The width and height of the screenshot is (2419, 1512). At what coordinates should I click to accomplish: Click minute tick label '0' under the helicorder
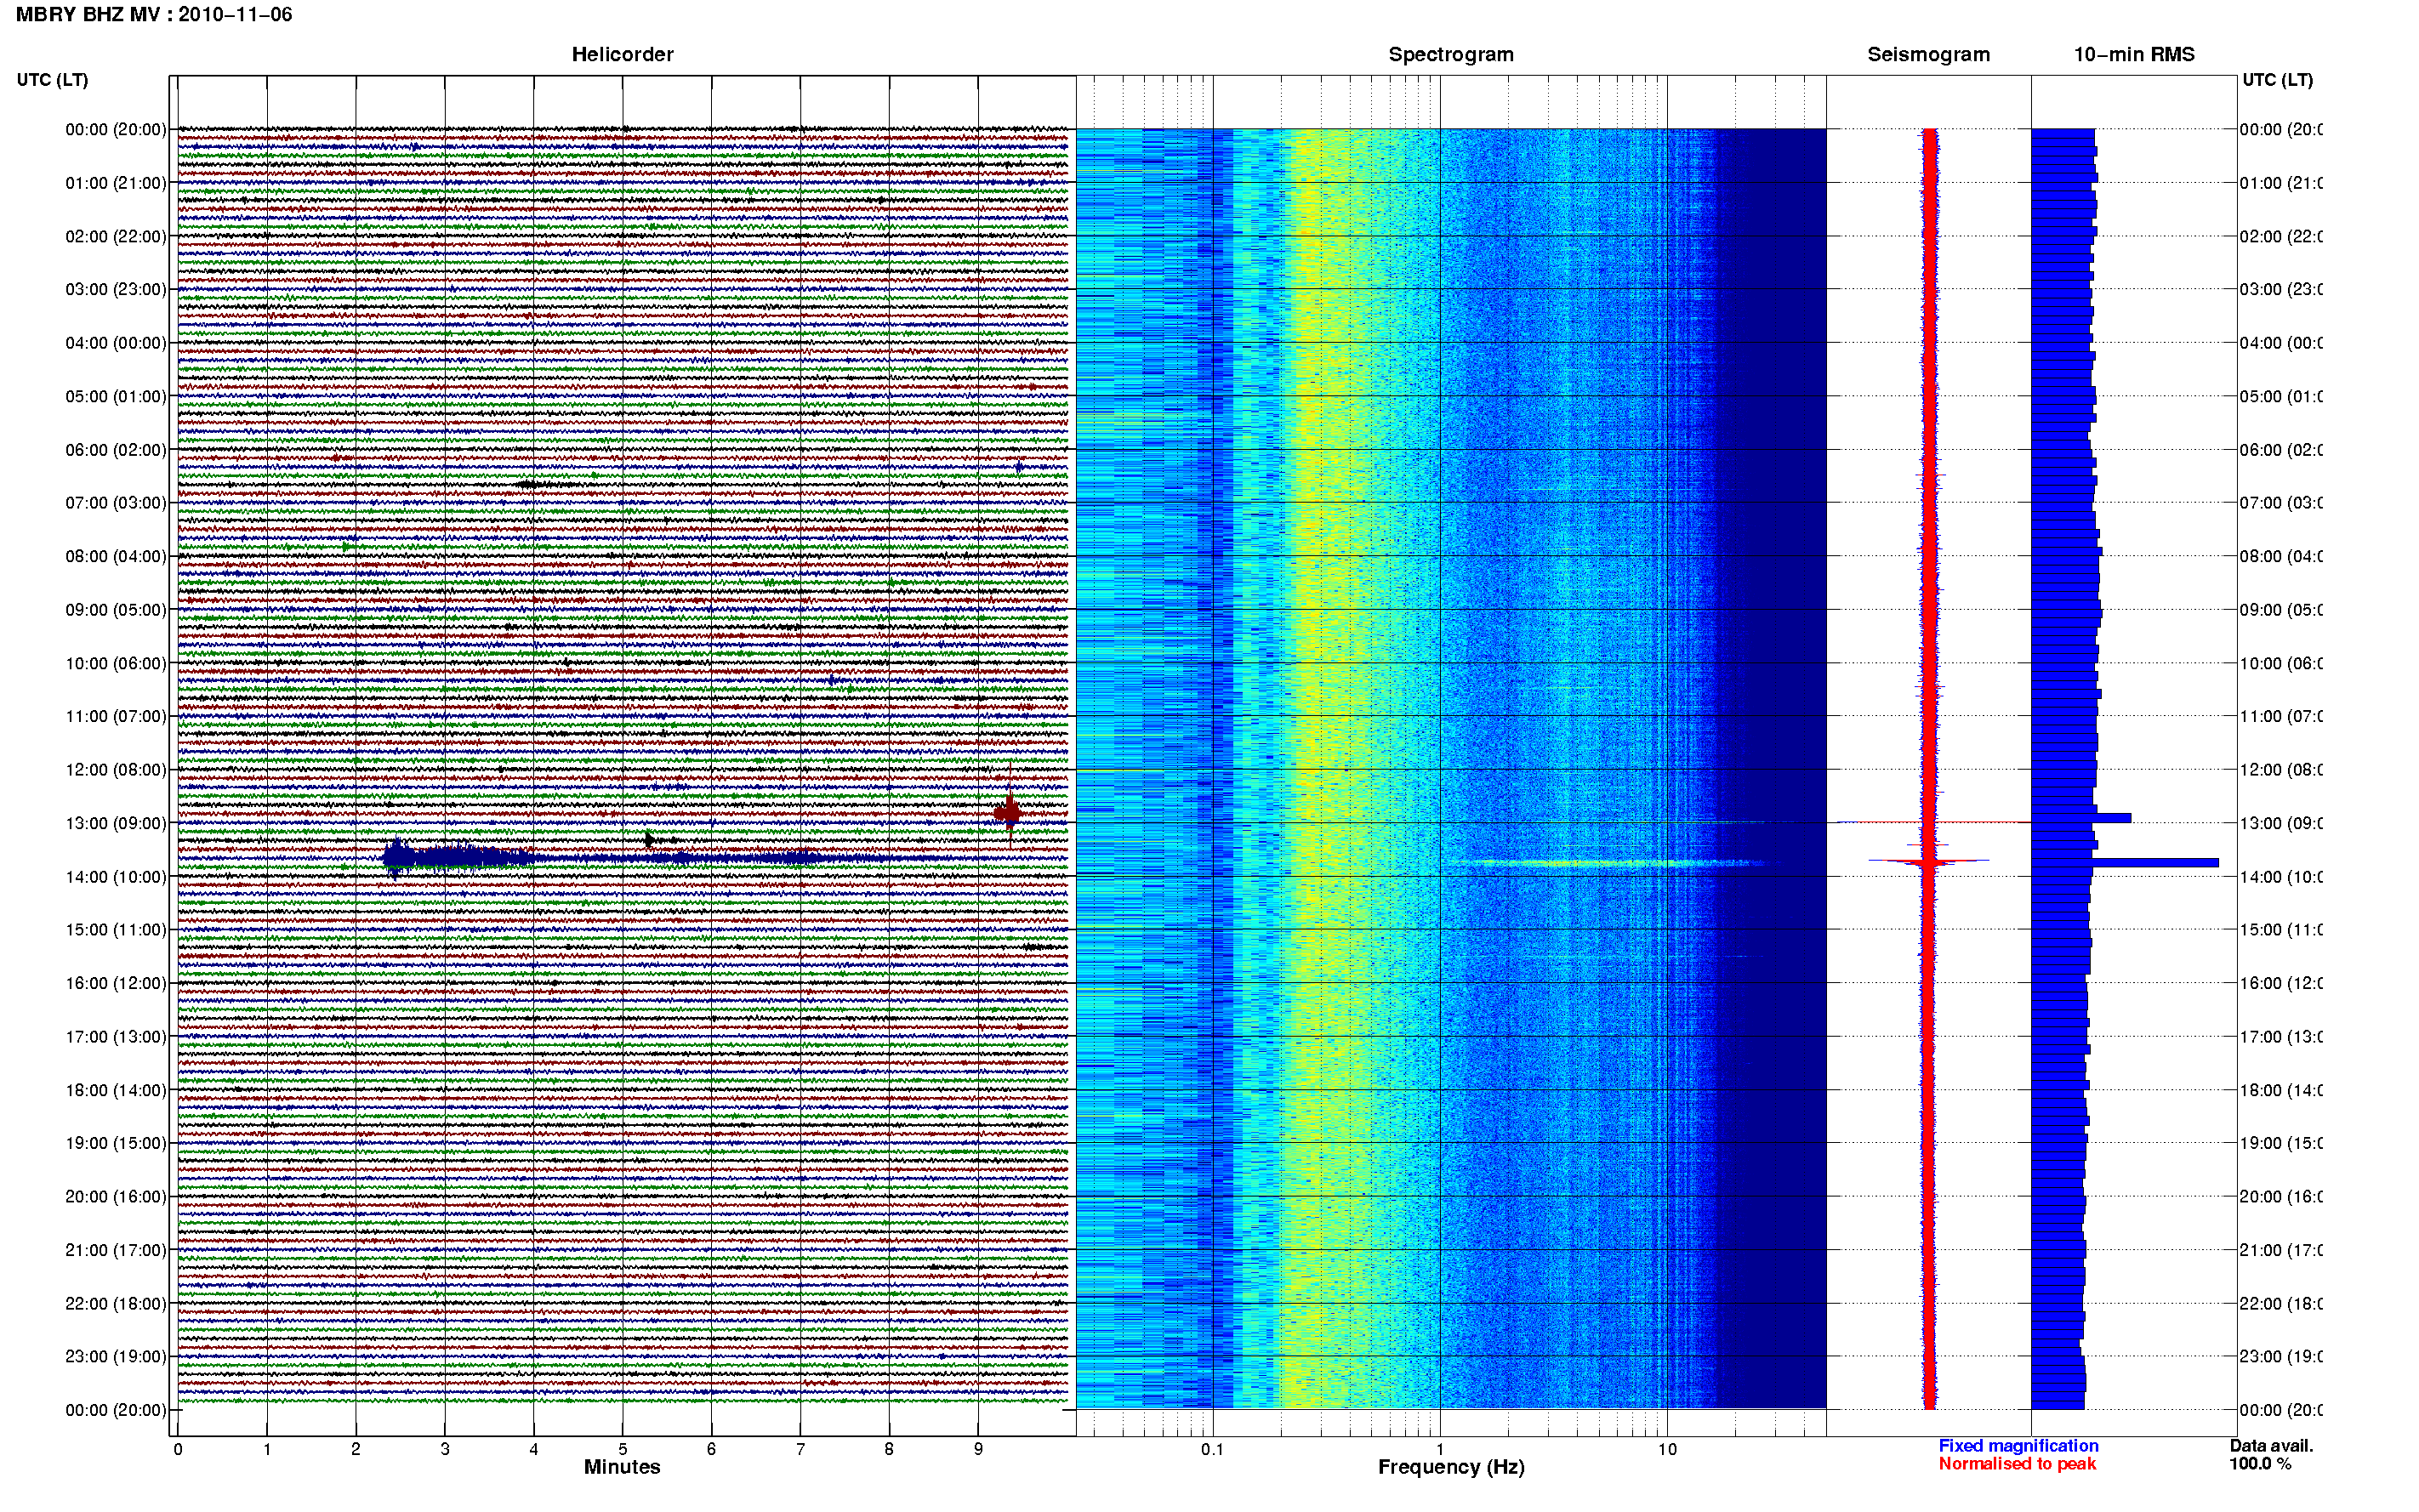click(x=178, y=1449)
